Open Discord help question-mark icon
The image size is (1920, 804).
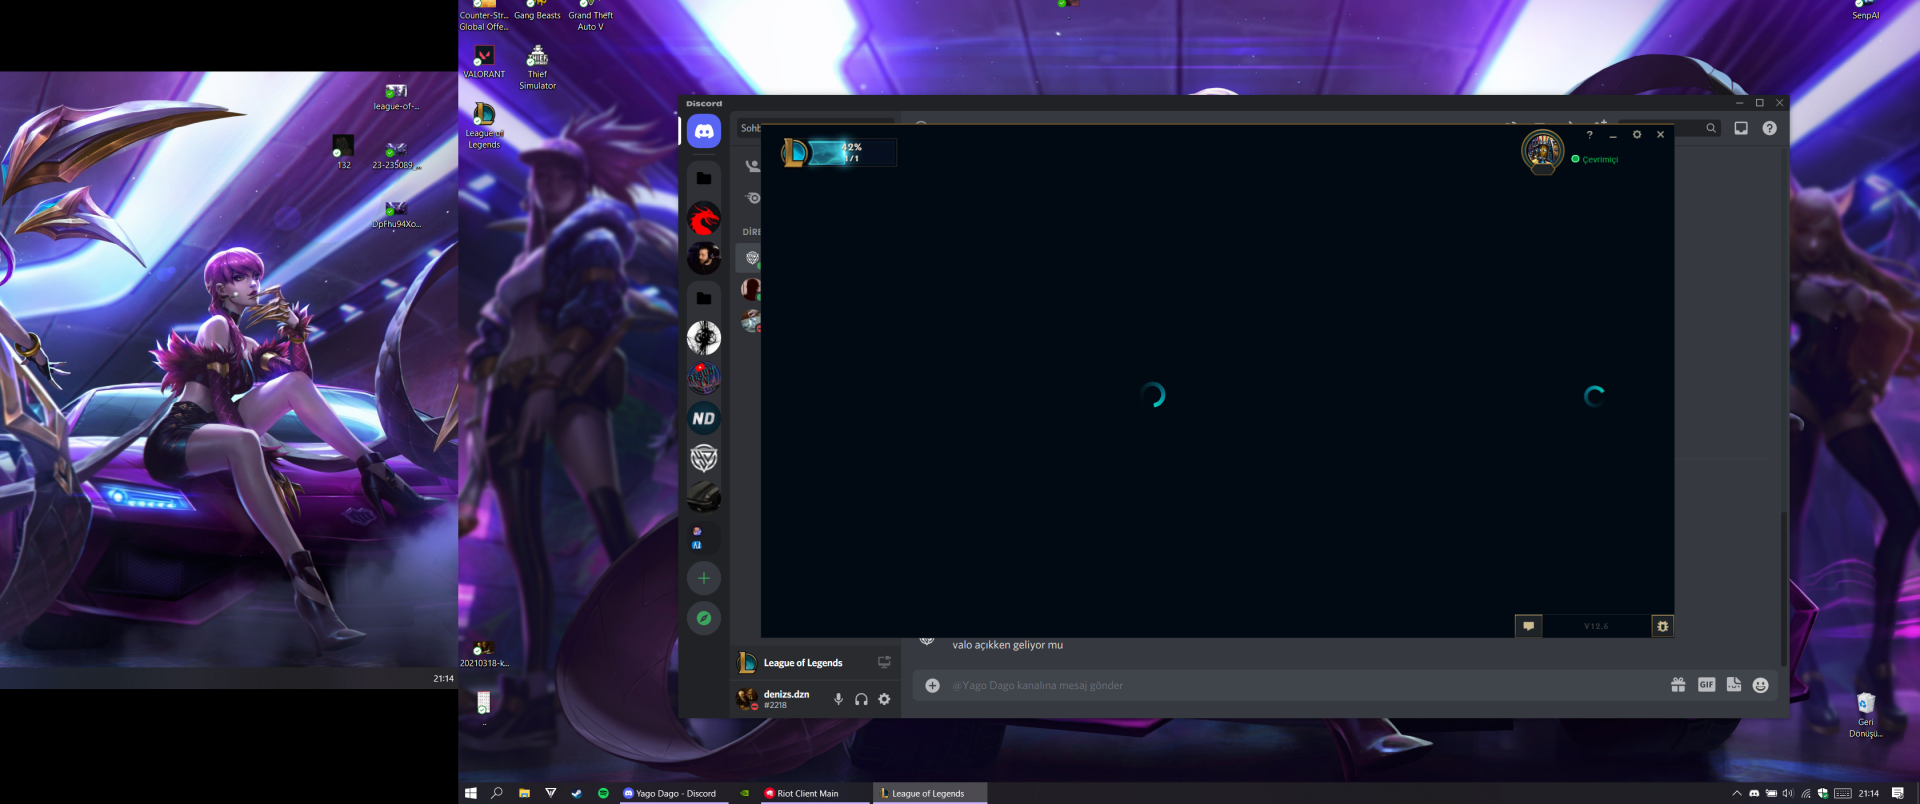1770,128
